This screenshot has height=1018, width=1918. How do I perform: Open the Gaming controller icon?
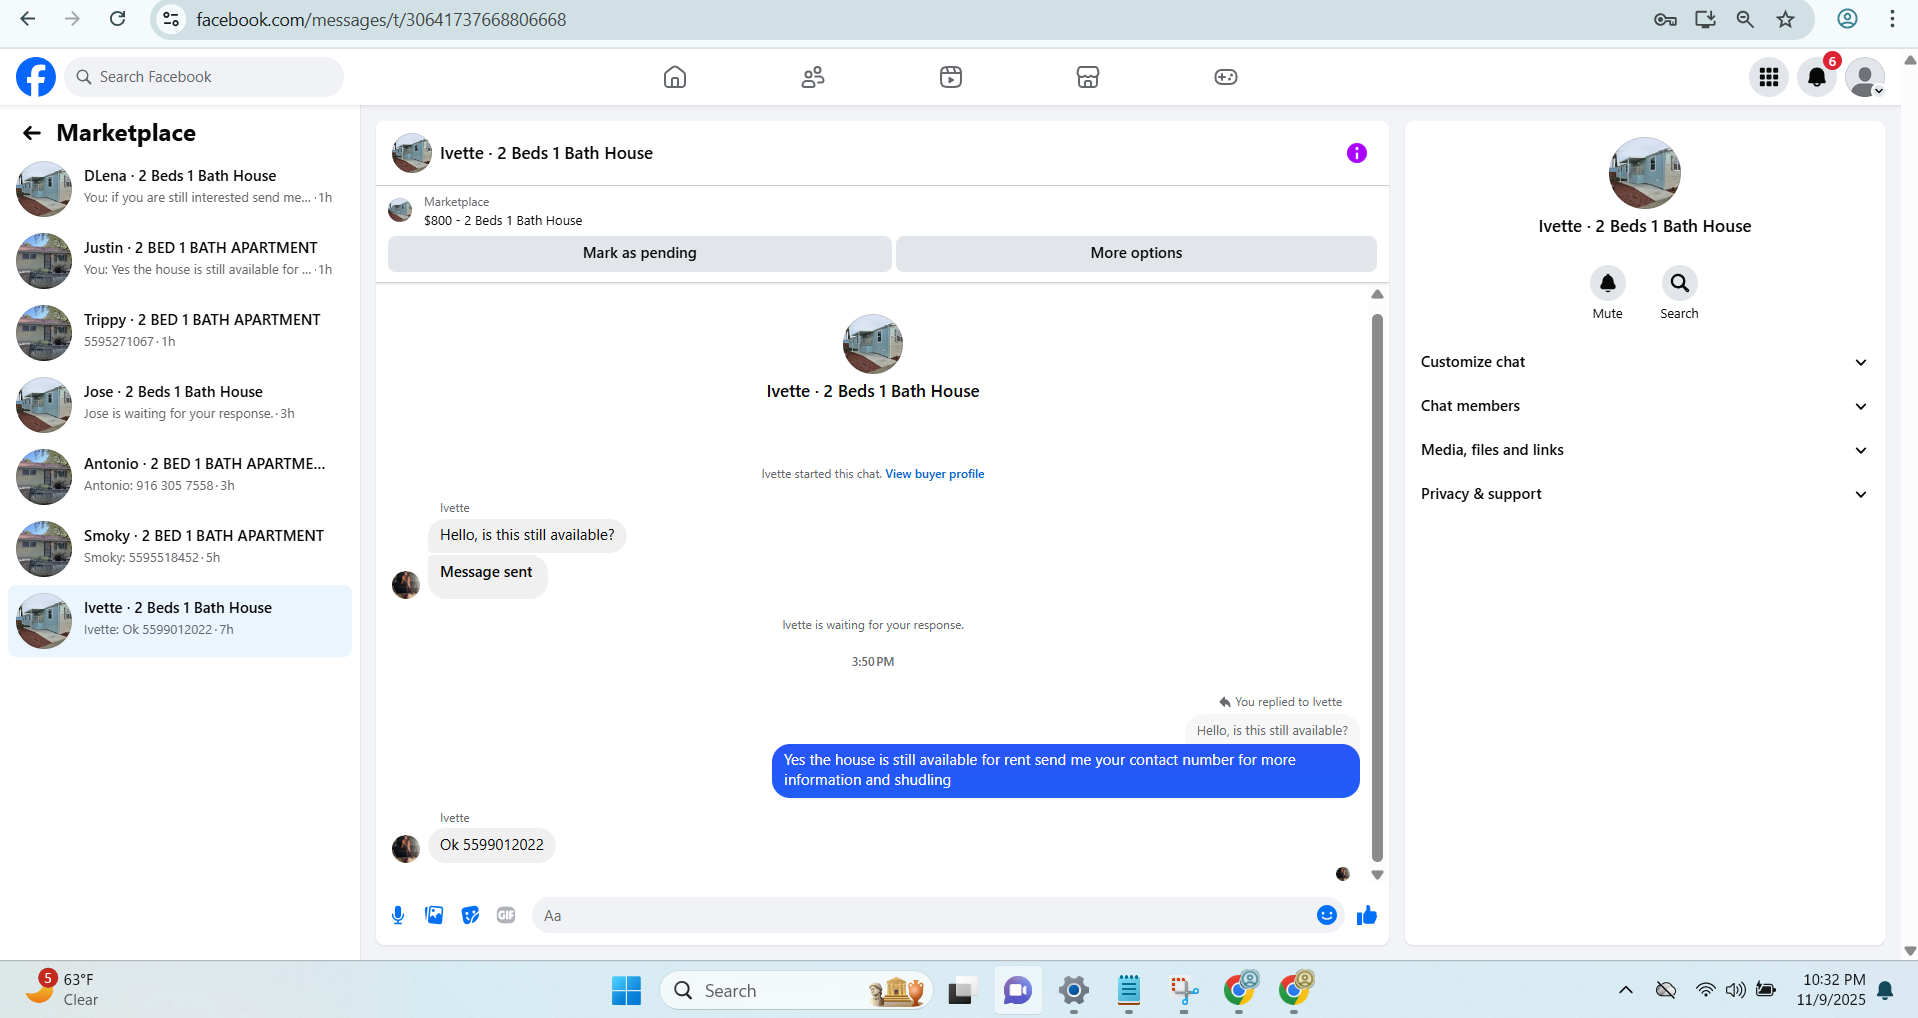(1226, 77)
